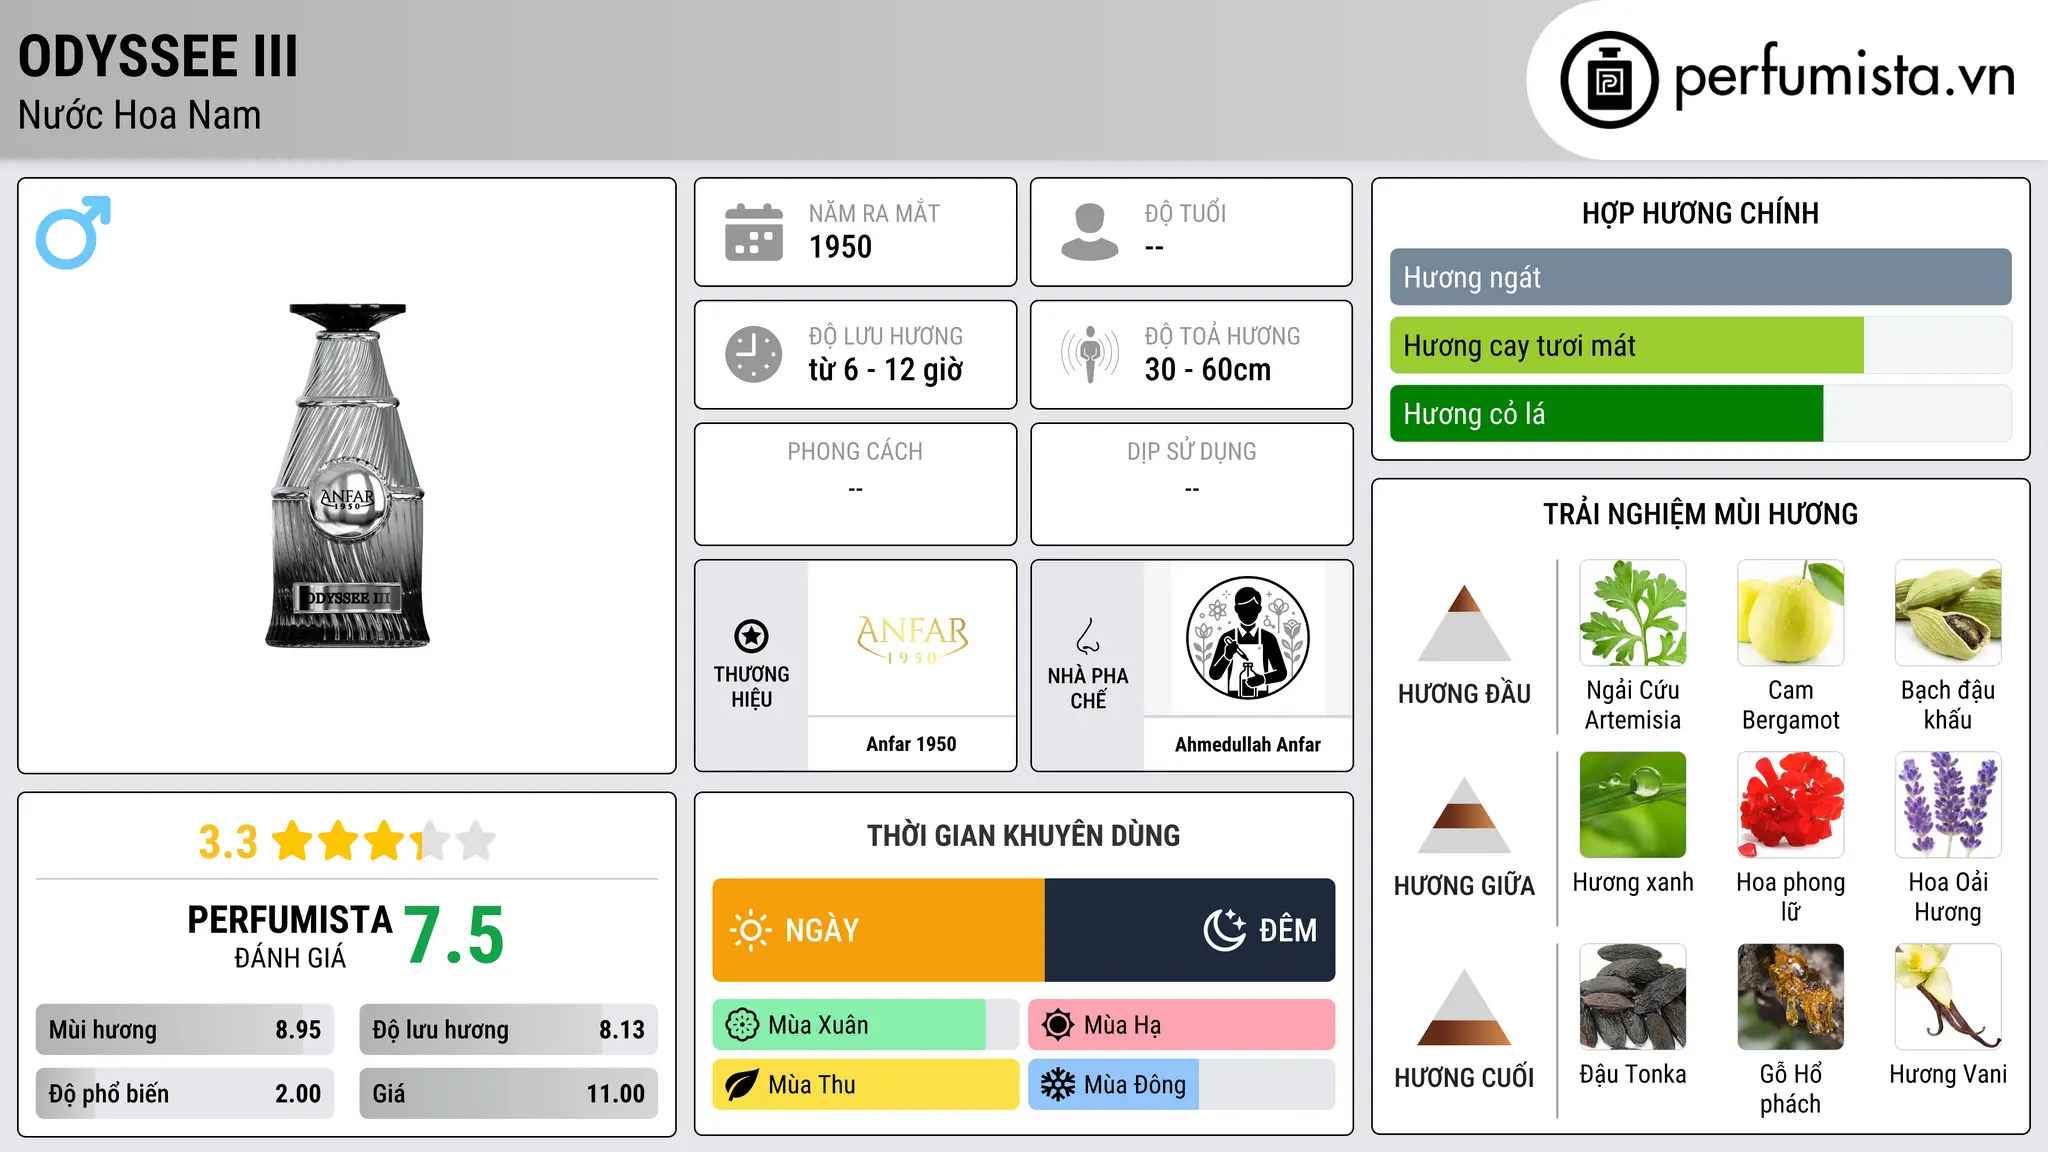Open the Cam Bergamot note image
2048x1152 pixels.
tap(1790, 612)
